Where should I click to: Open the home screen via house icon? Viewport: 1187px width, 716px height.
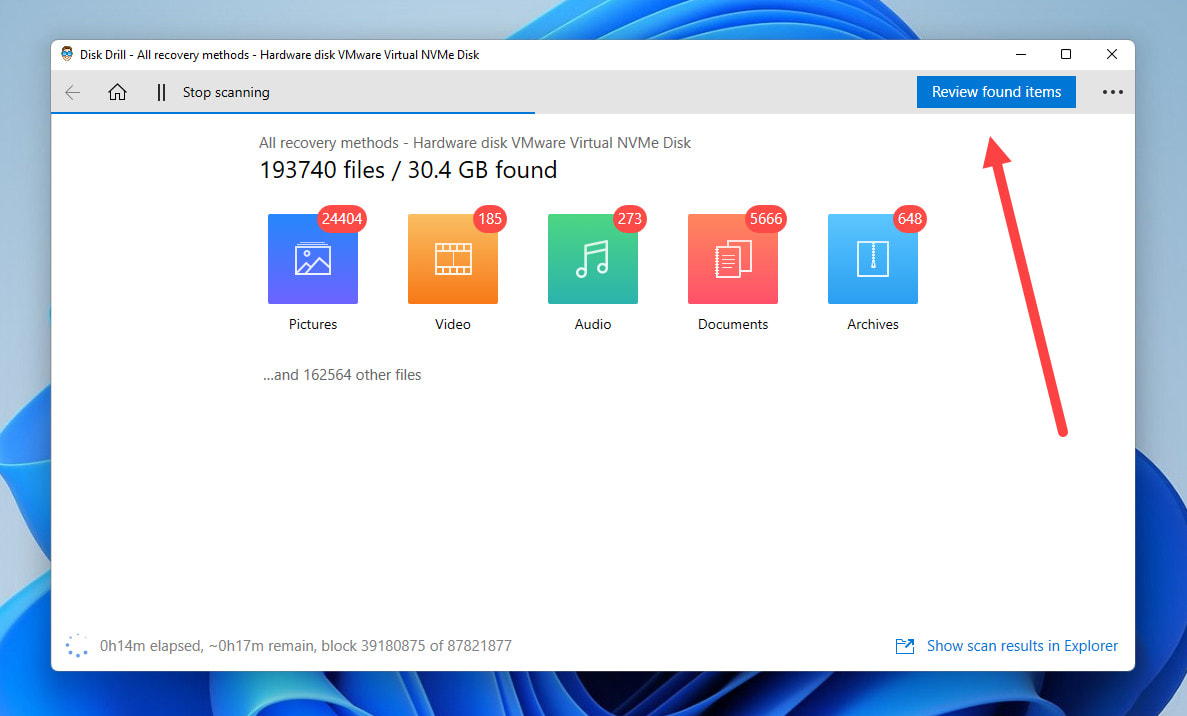117,92
